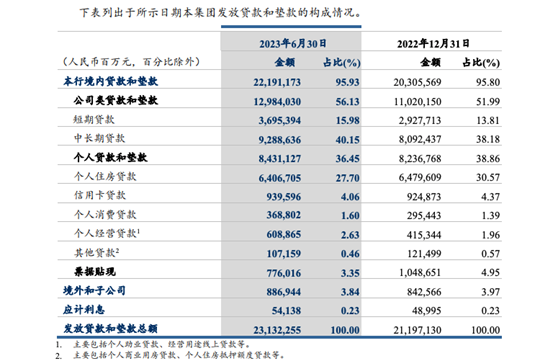Click the 应计利息 row label

(84, 310)
